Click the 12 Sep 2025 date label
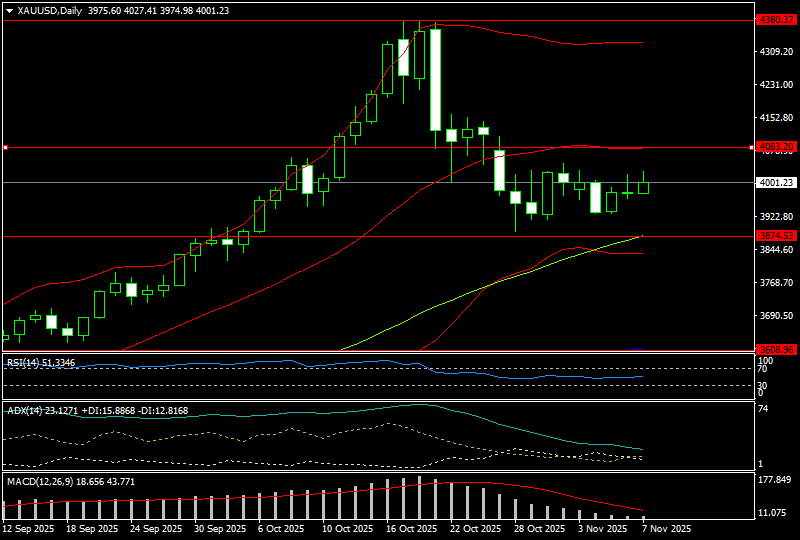The height and width of the screenshot is (540, 800). pyautogui.click(x=30, y=528)
